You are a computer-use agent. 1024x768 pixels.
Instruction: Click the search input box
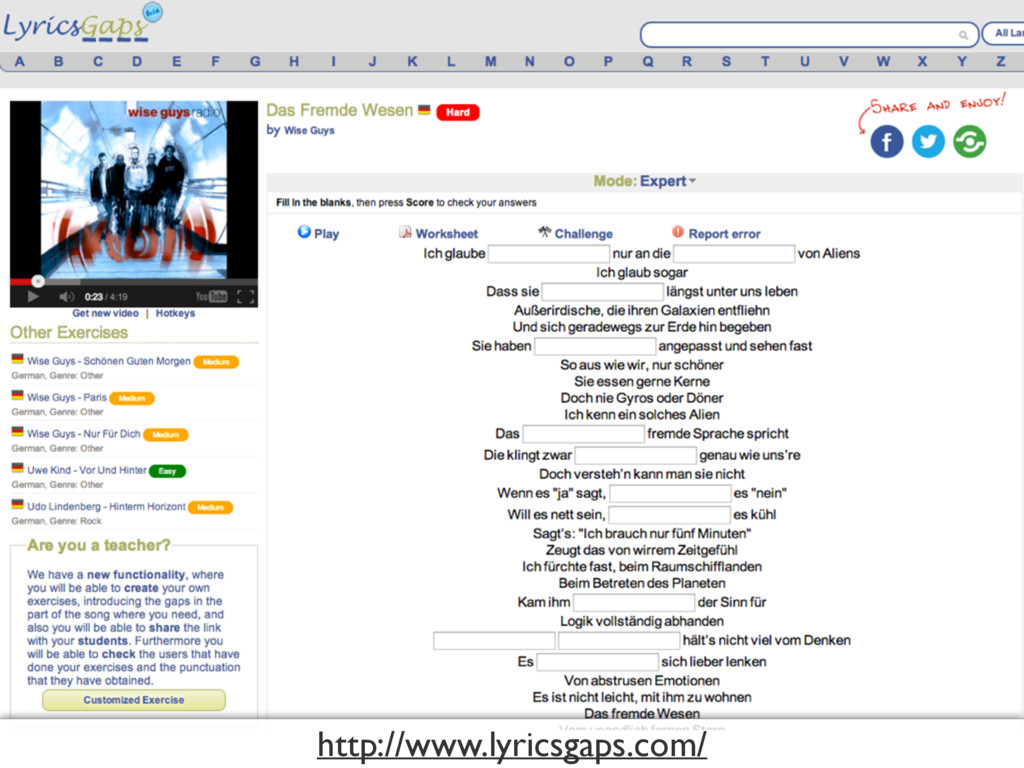click(809, 35)
